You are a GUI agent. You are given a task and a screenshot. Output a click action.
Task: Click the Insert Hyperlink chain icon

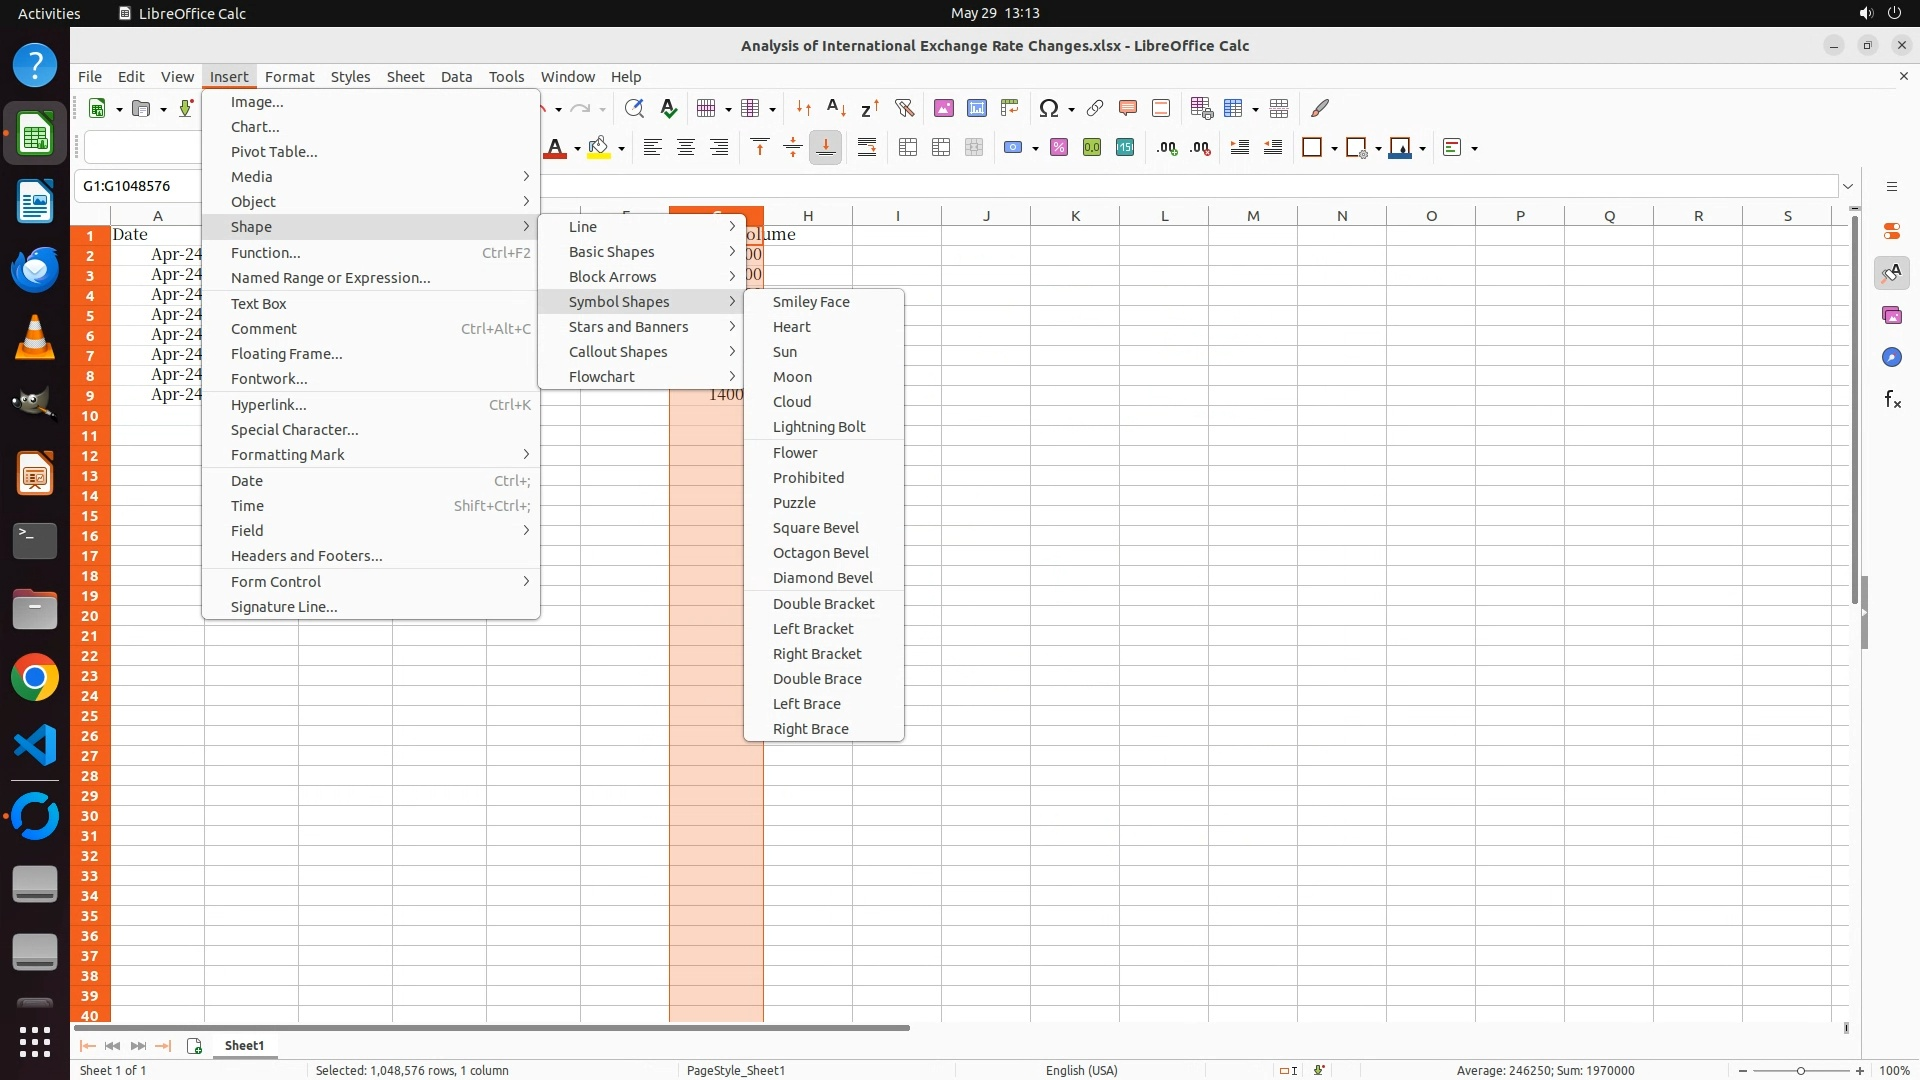1095,108
